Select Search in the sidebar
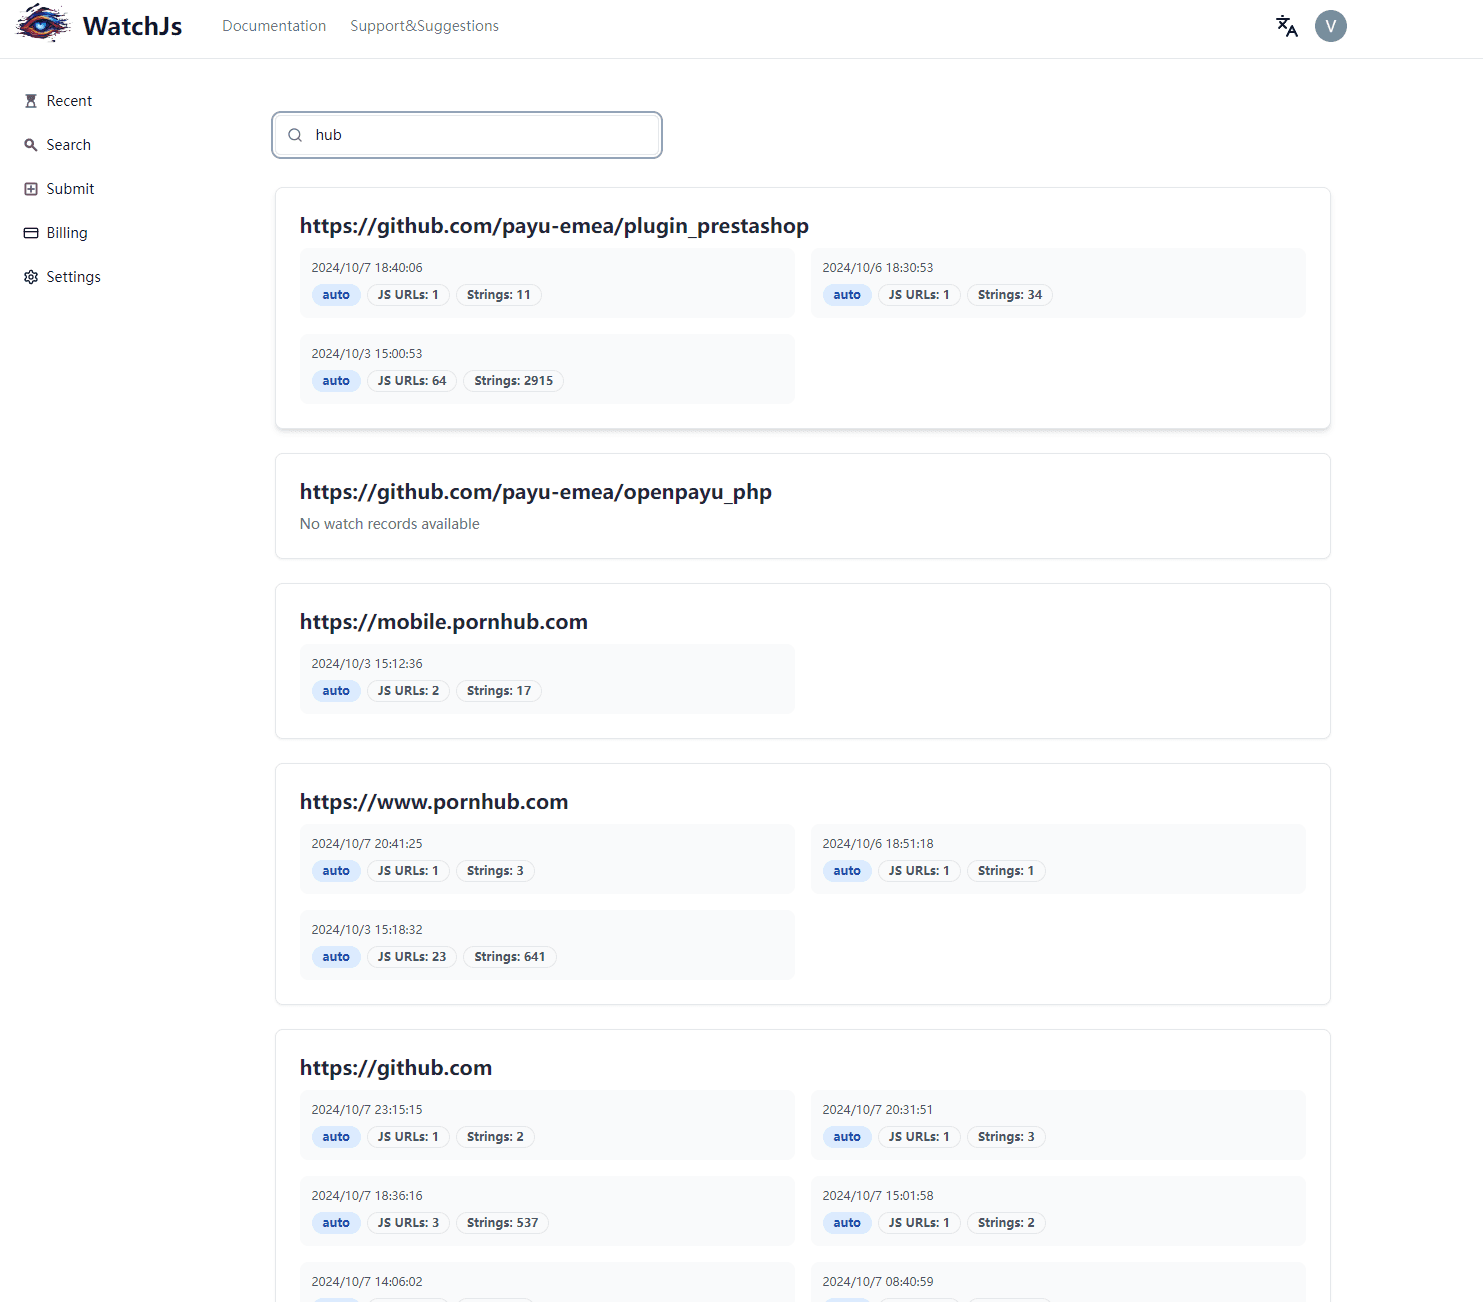Image resolution: width=1483 pixels, height=1302 pixels. [68, 145]
